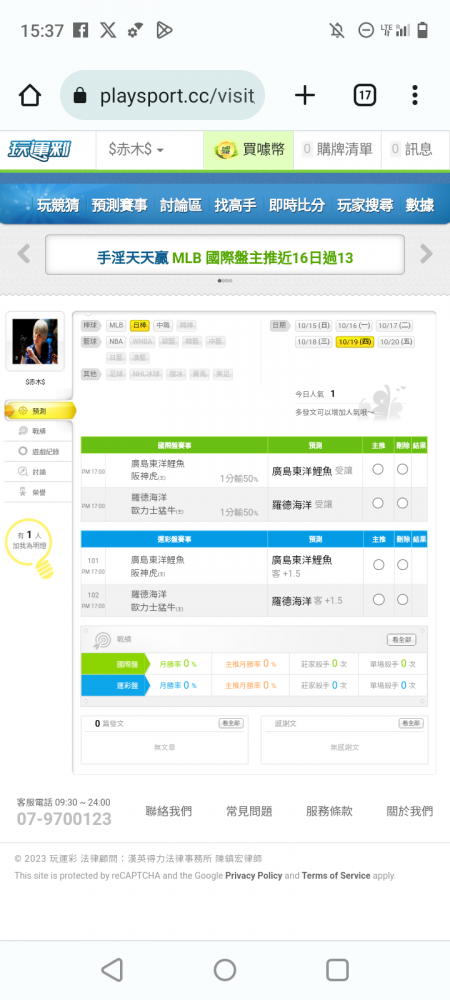Select 主推 radio for 國際盤 羅德海洋
The height and width of the screenshot is (1000, 450).
(x=378, y=503)
